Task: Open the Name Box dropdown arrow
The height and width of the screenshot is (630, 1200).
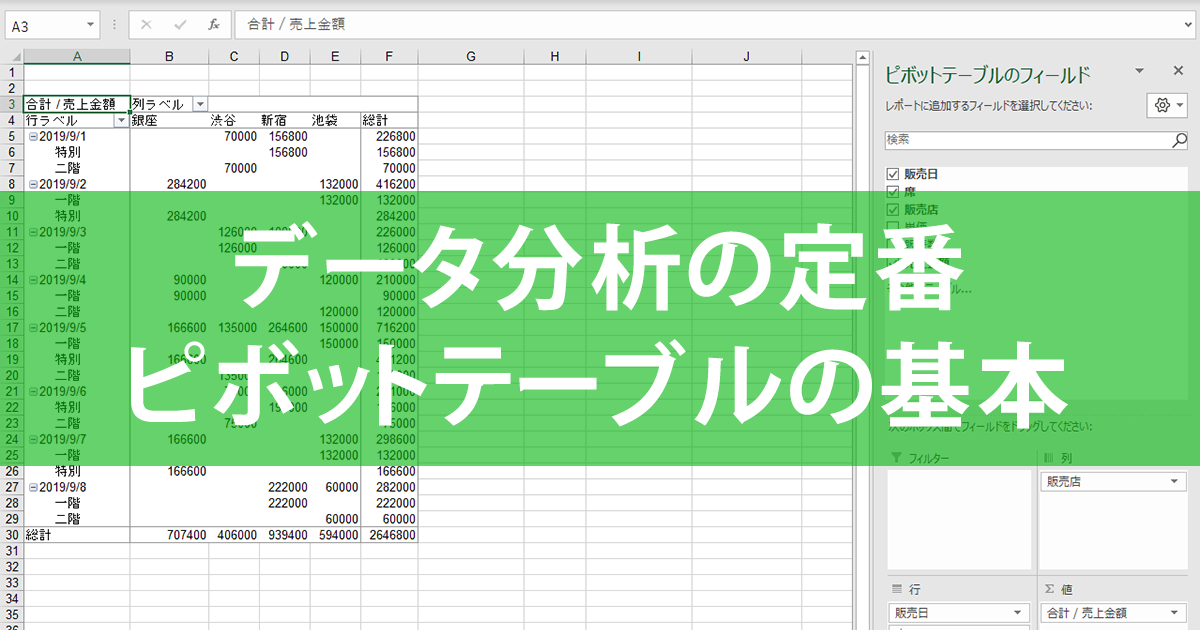Action: pyautogui.click(x=91, y=25)
